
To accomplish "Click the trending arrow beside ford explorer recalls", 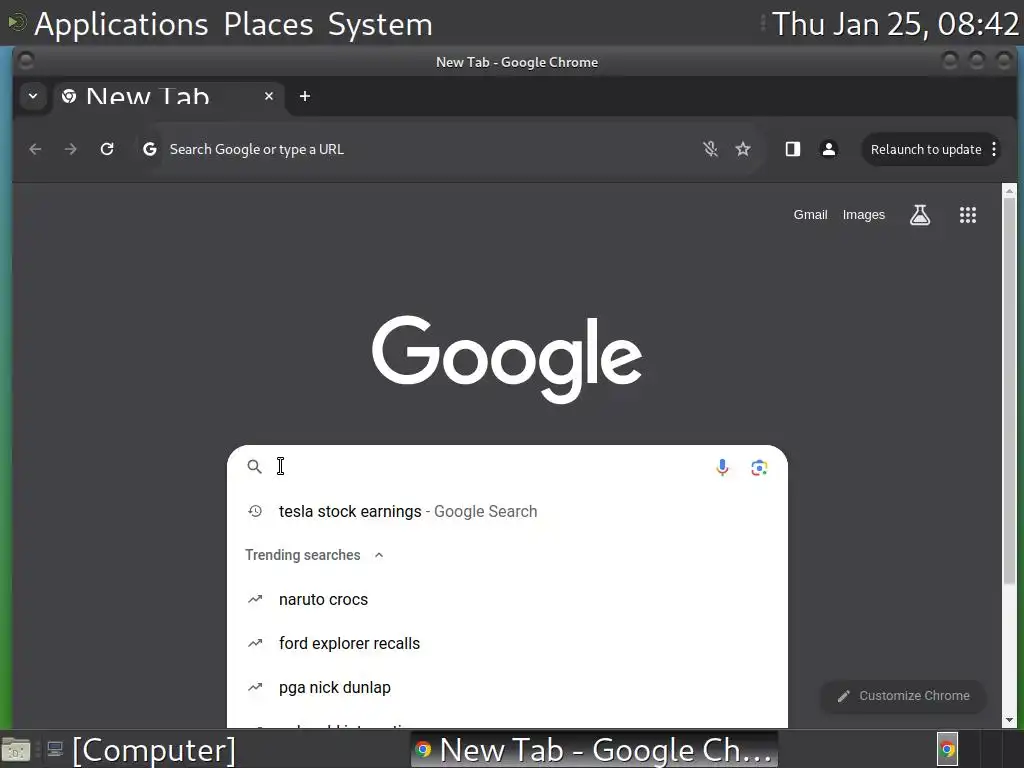I will pyautogui.click(x=255, y=643).
